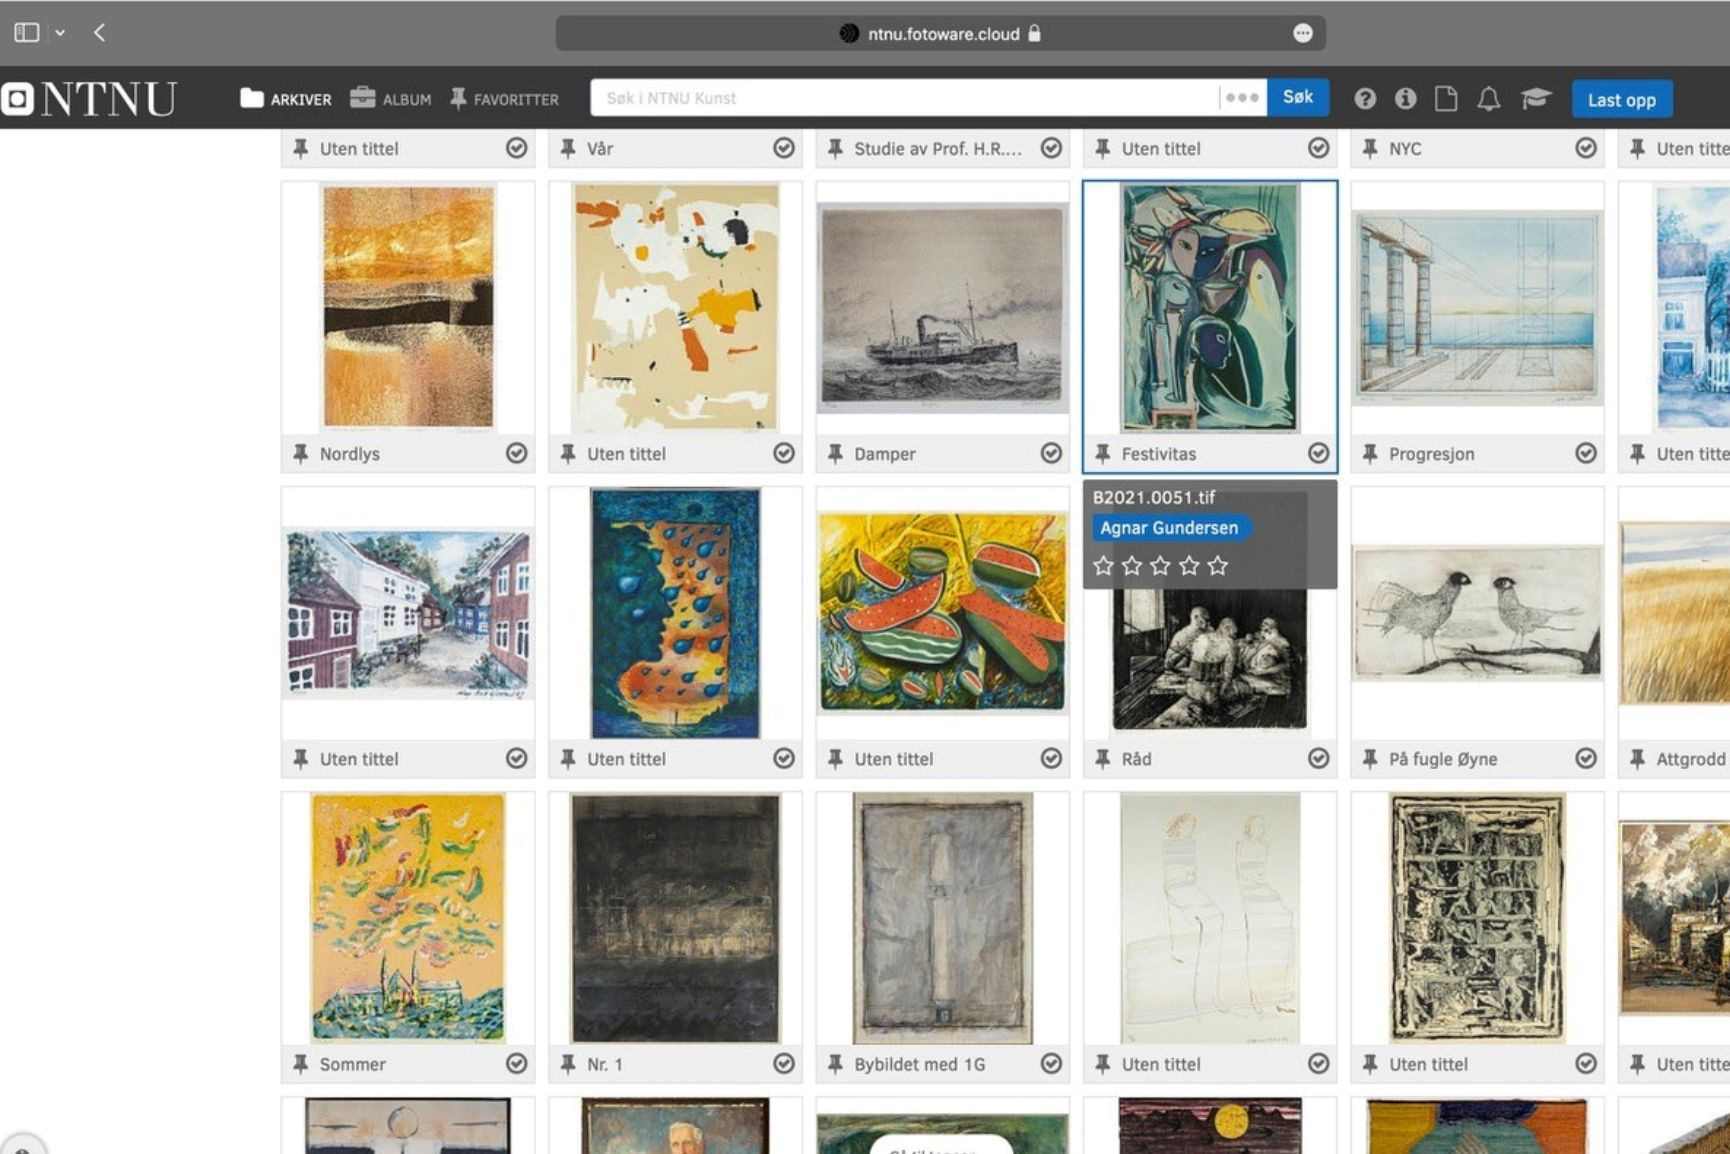Click the Søk search button
Viewport: 1730px width, 1154px height.
pos(1298,97)
